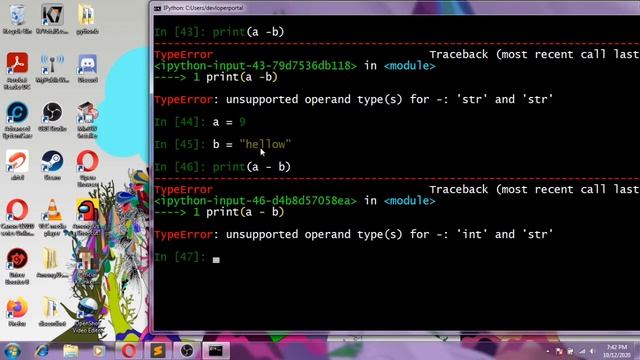Open the cube-box installer shortcut beside OBS Studio
640x360 pixels.
coord(87,120)
